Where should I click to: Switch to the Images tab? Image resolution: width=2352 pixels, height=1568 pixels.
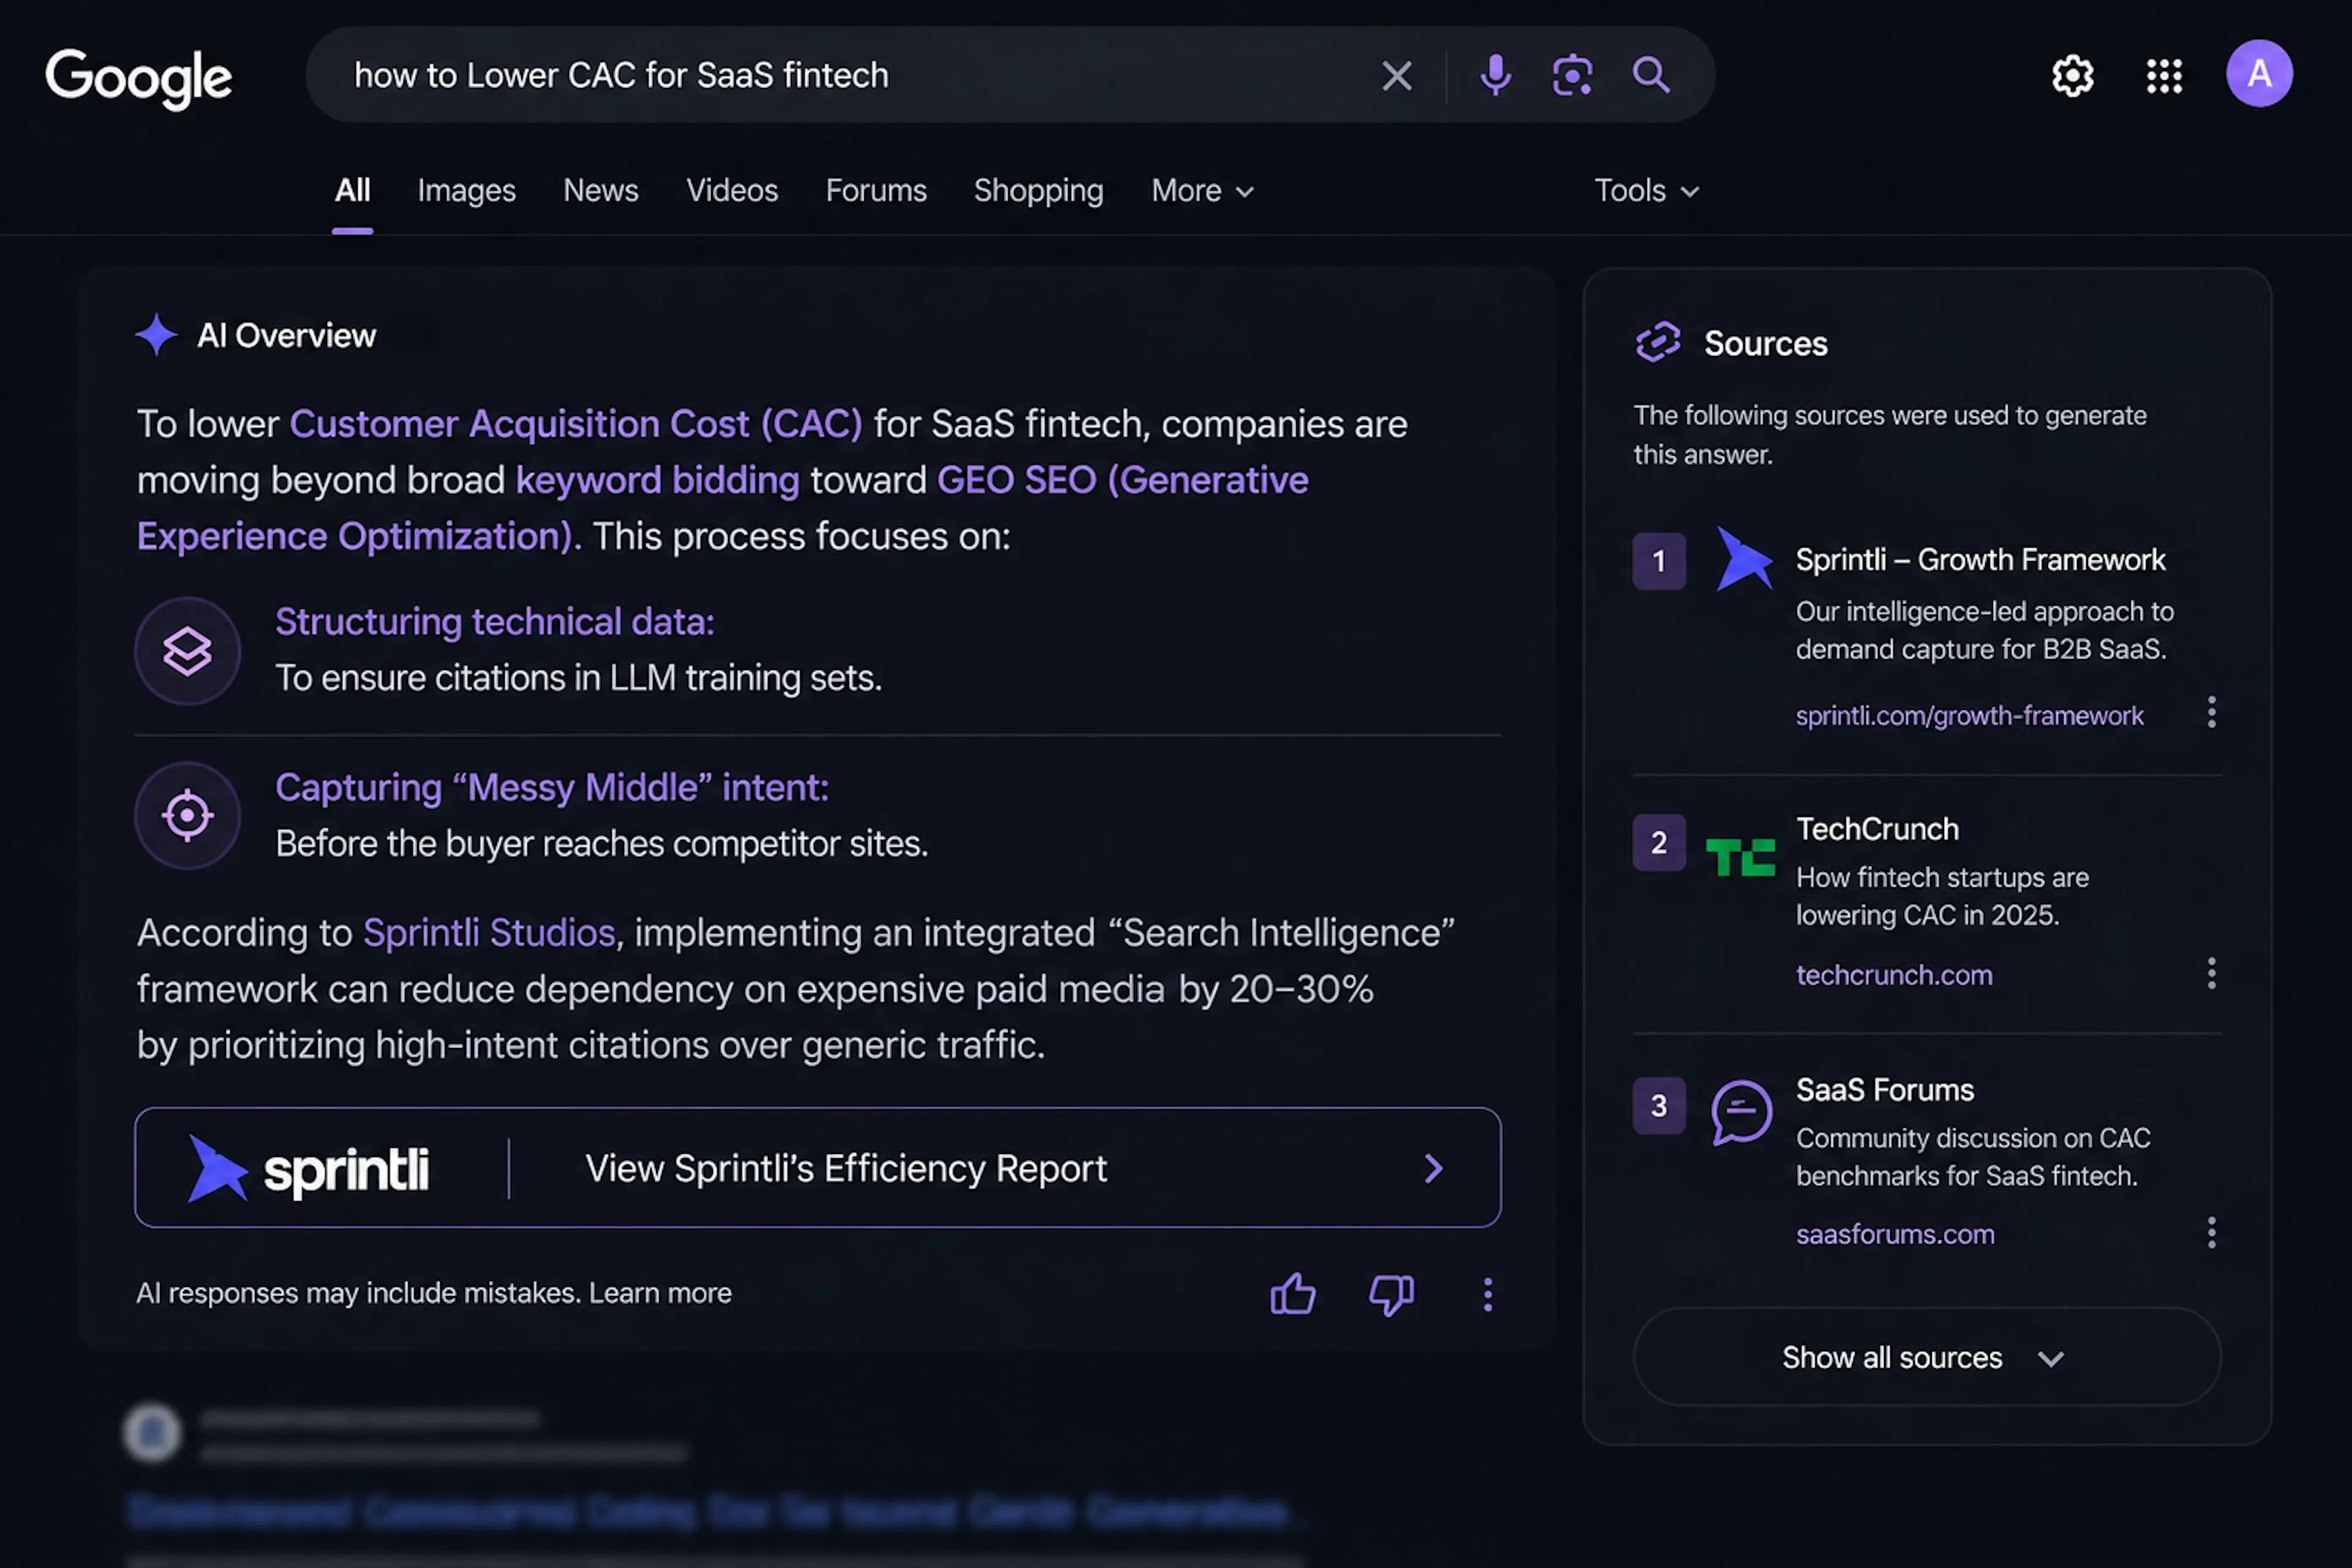coord(466,190)
